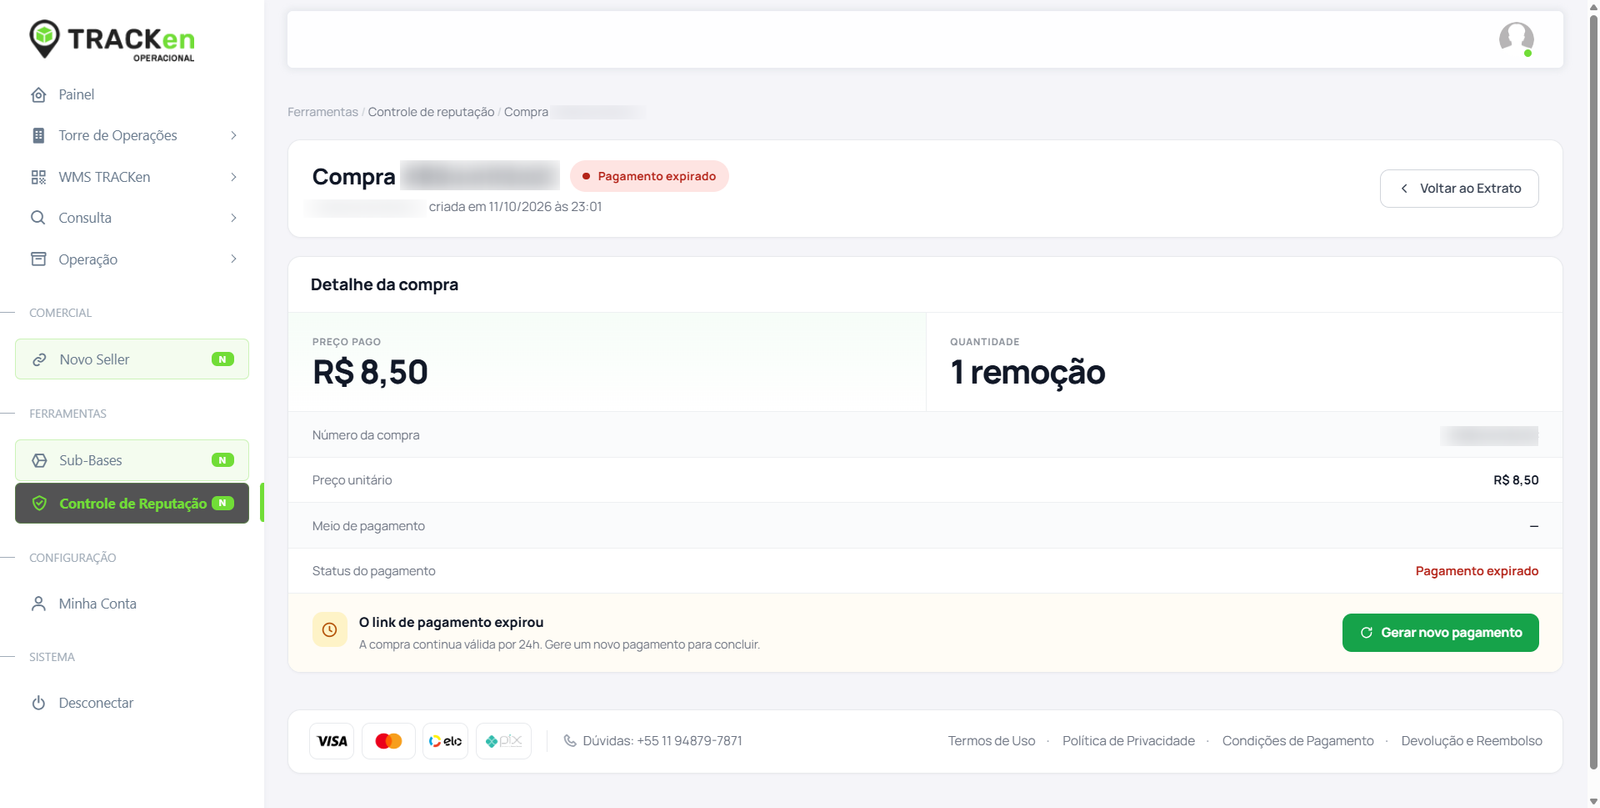Image resolution: width=1600 pixels, height=808 pixels.
Task: Click the WMS TRACKen grid icon
Action: [x=38, y=177]
